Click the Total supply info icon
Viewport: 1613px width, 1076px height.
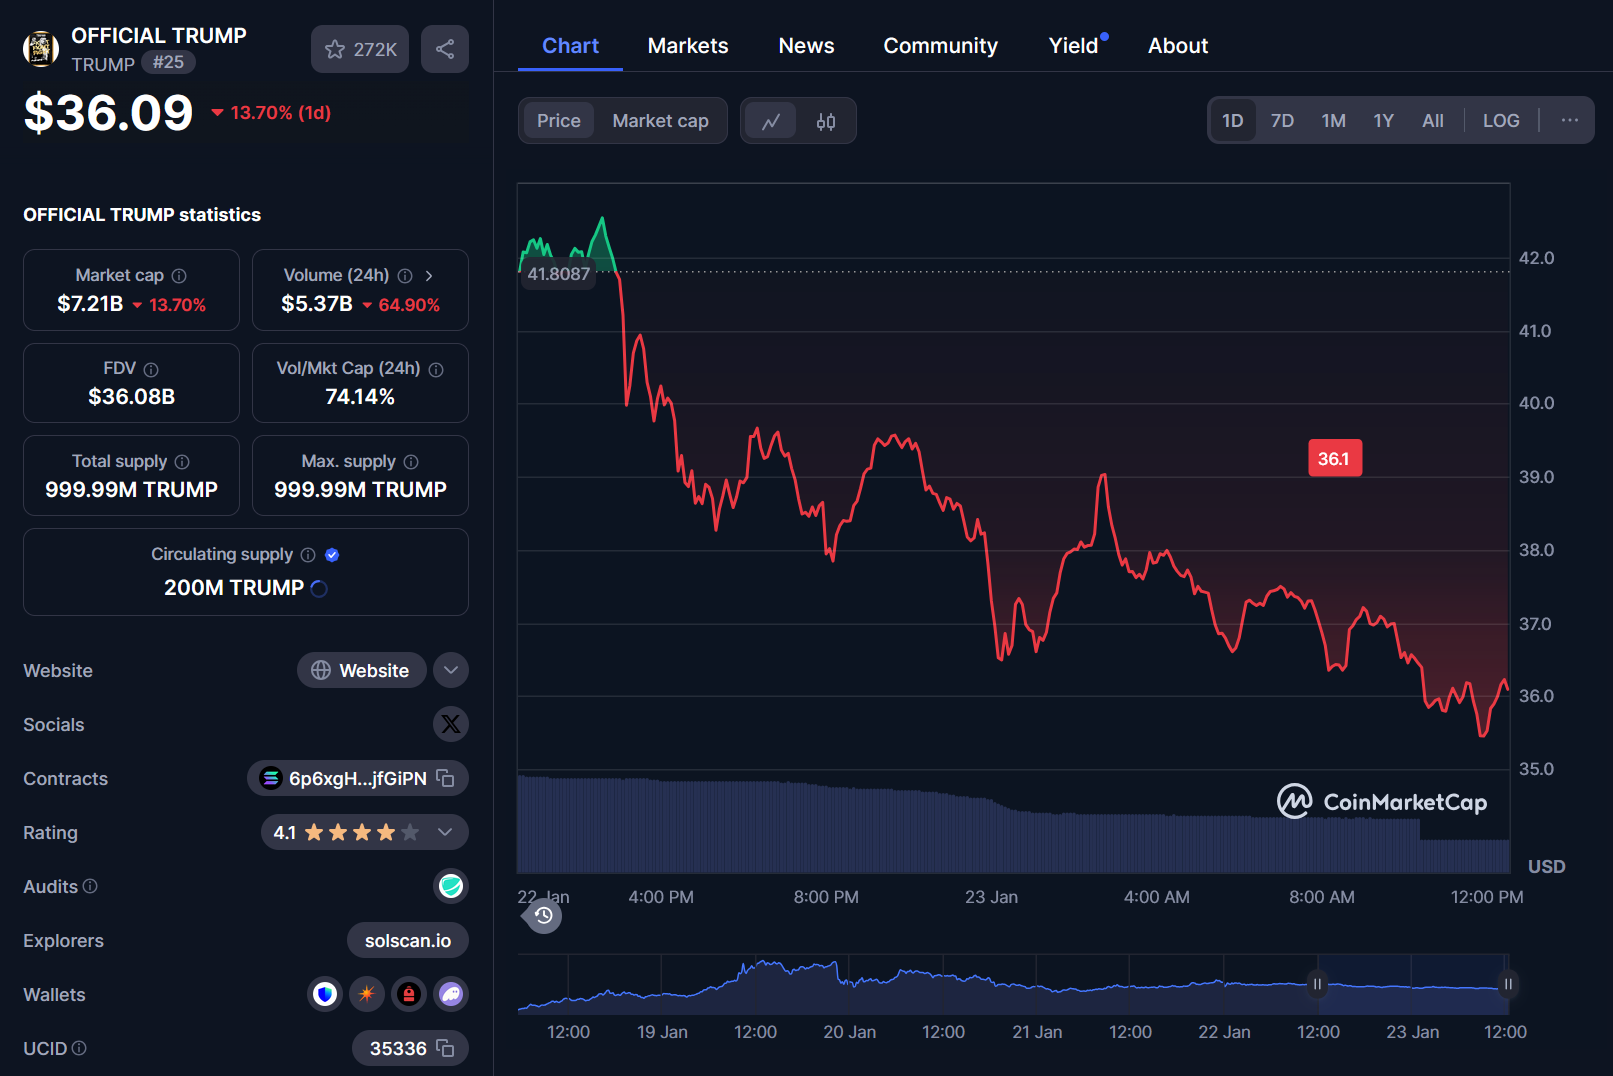pos(182,462)
